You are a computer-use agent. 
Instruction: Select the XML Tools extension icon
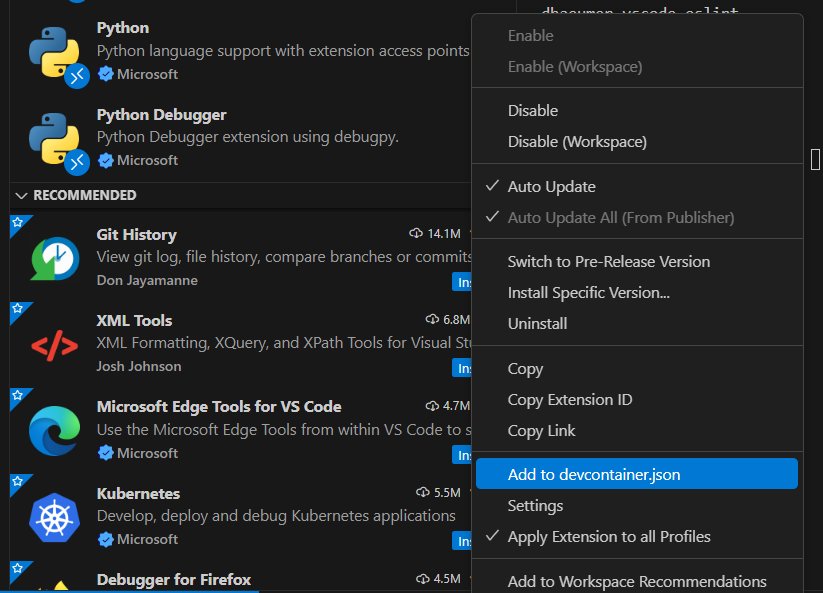pos(54,345)
